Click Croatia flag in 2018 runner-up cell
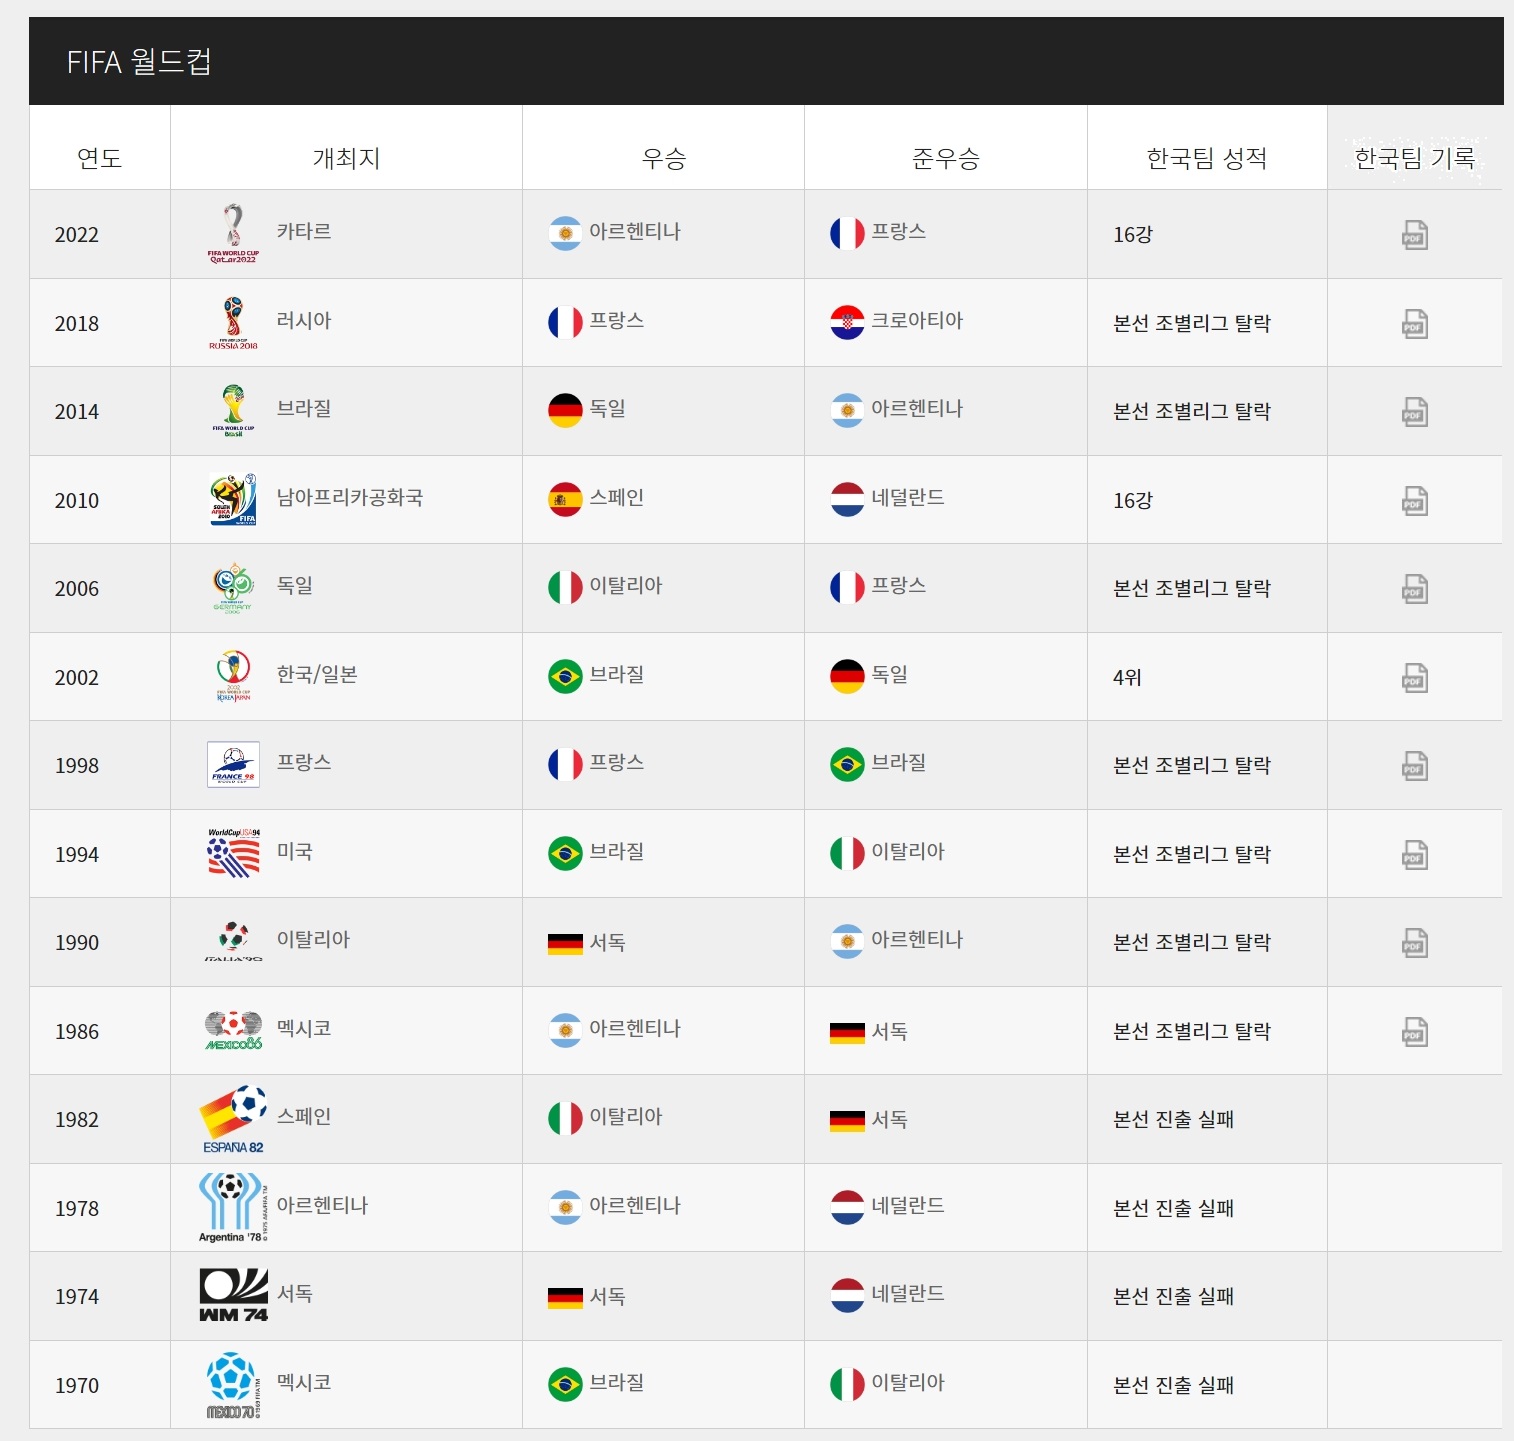Viewport: 1514px width, 1441px height. pyautogui.click(x=847, y=322)
